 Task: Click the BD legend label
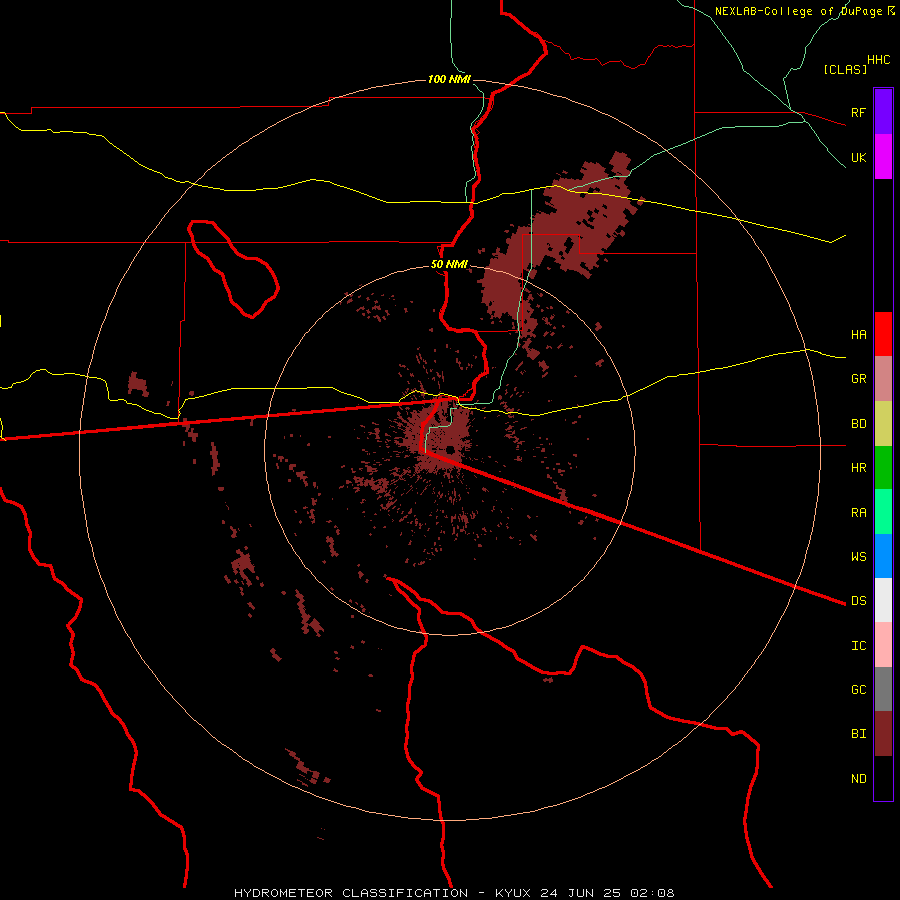click(x=858, y=423)
